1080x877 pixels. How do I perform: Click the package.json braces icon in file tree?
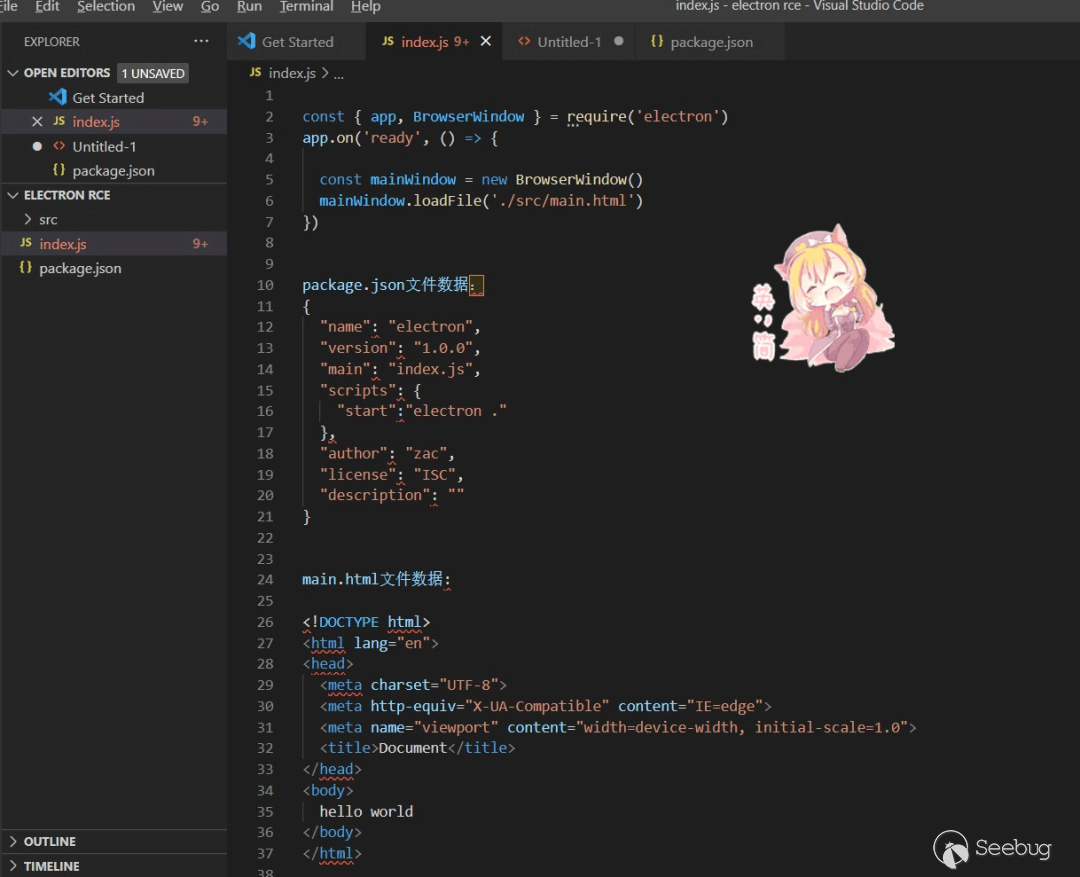point(26,268)
